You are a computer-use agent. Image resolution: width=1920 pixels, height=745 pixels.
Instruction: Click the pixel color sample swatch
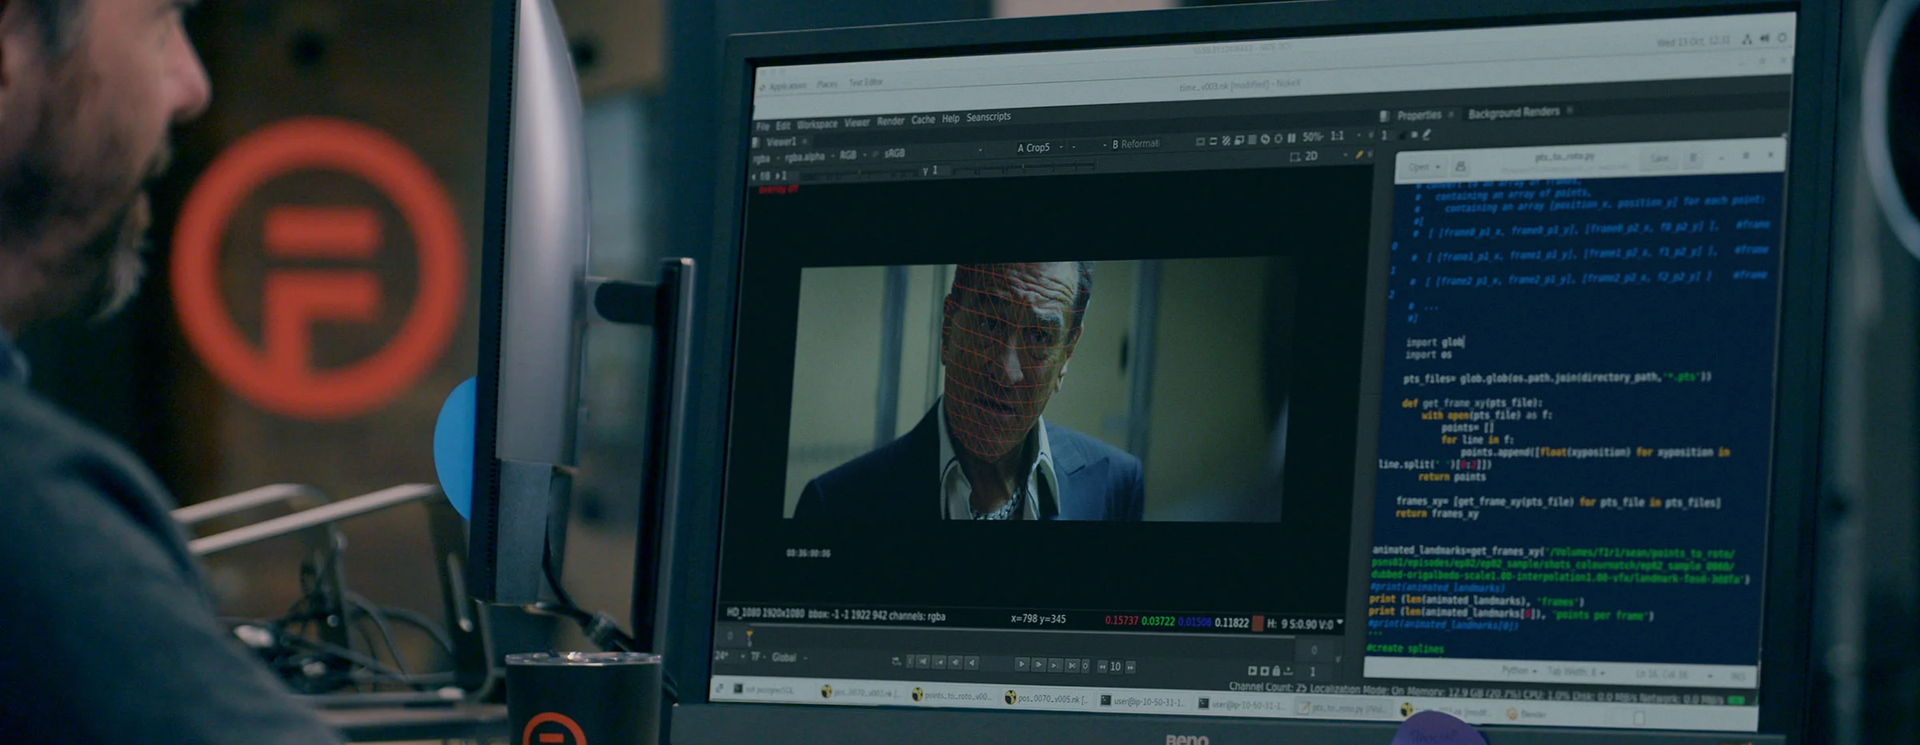(x=1258, y=624)
